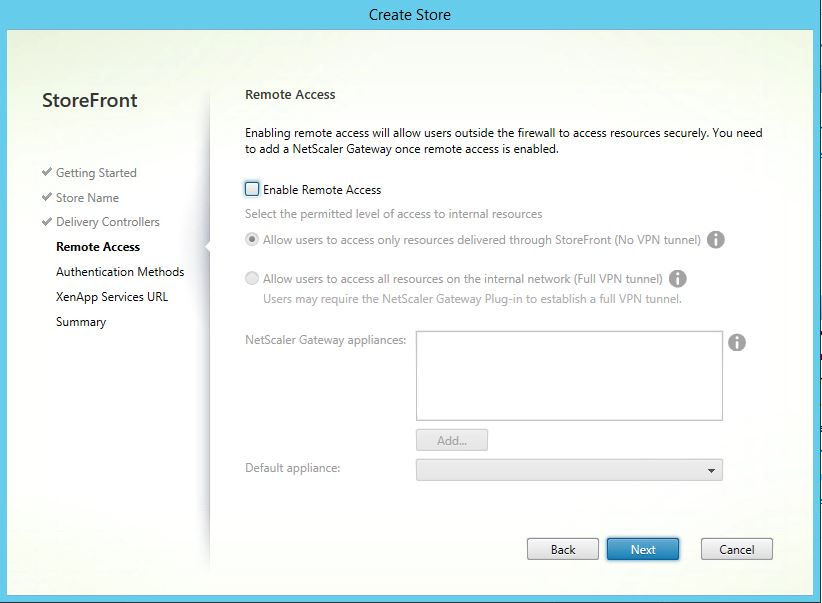Click the 'Default appliance:' label
Image resolution: width=822 pixels, height=603 pixels.
[293, 468]
